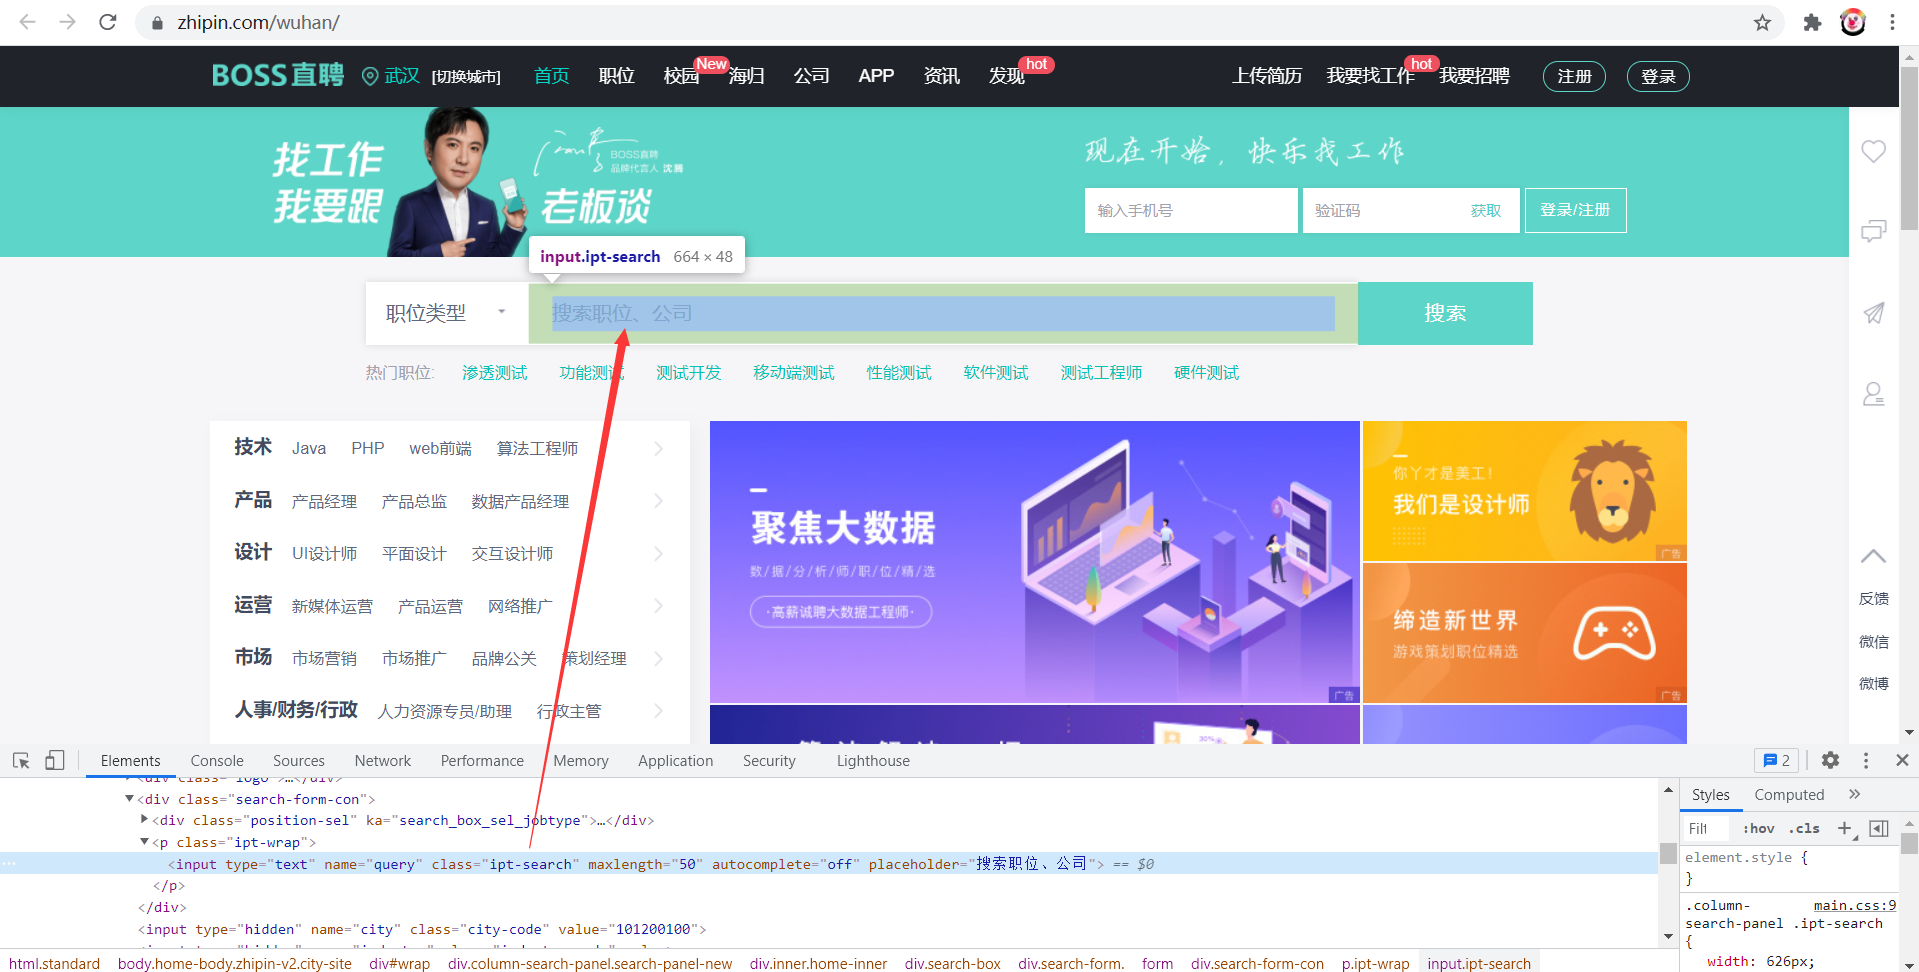Click [切换城市] to switch city

[466, 77]
